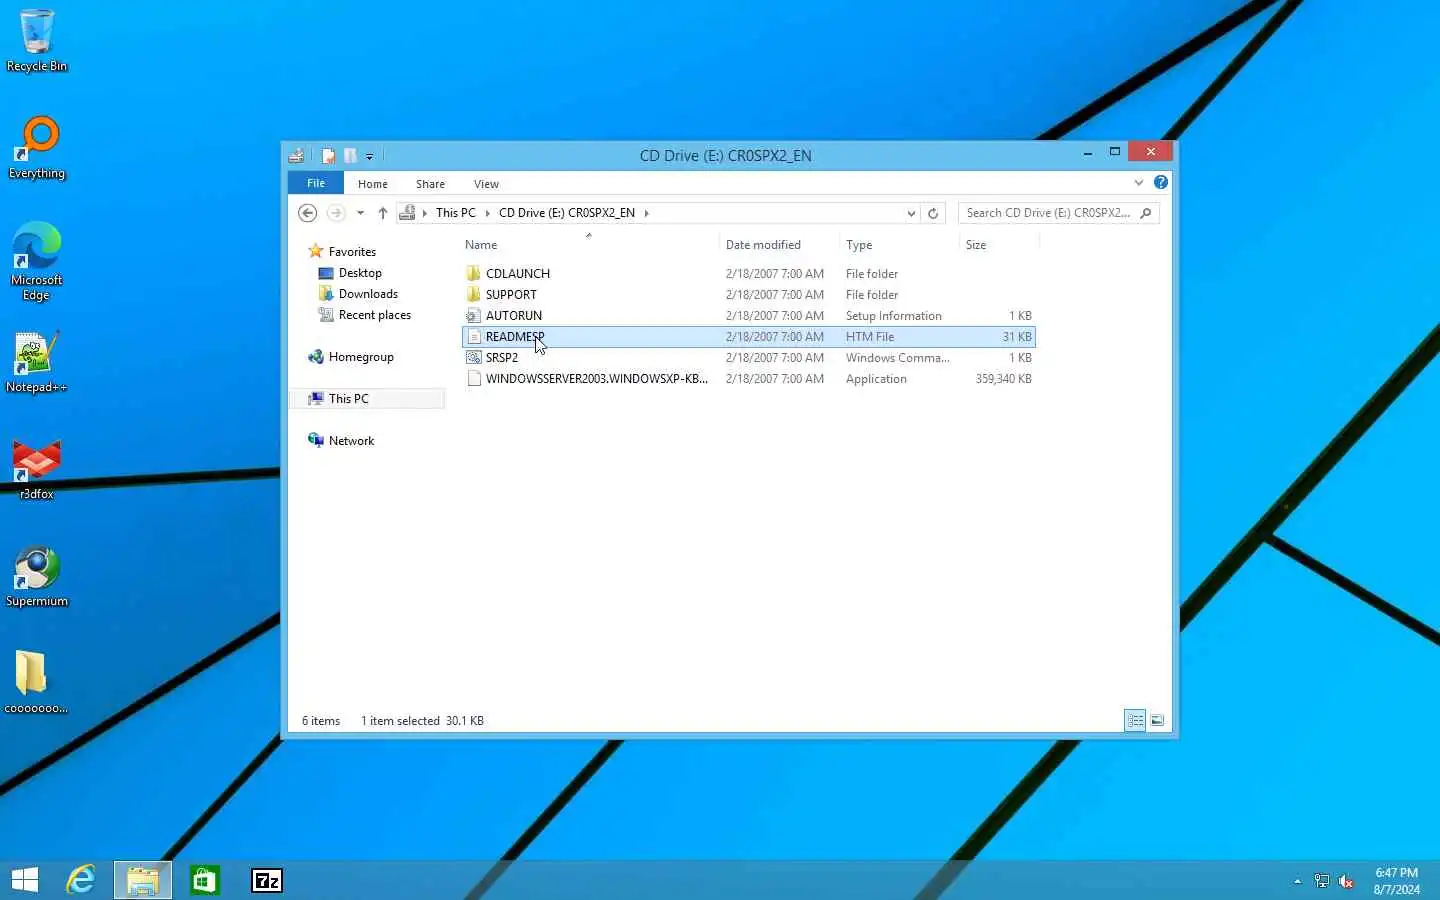The width and height of the screenshot is (1440, 900).
Task: Launch Notepad++ from the desktop
Action: pos(37,362)
